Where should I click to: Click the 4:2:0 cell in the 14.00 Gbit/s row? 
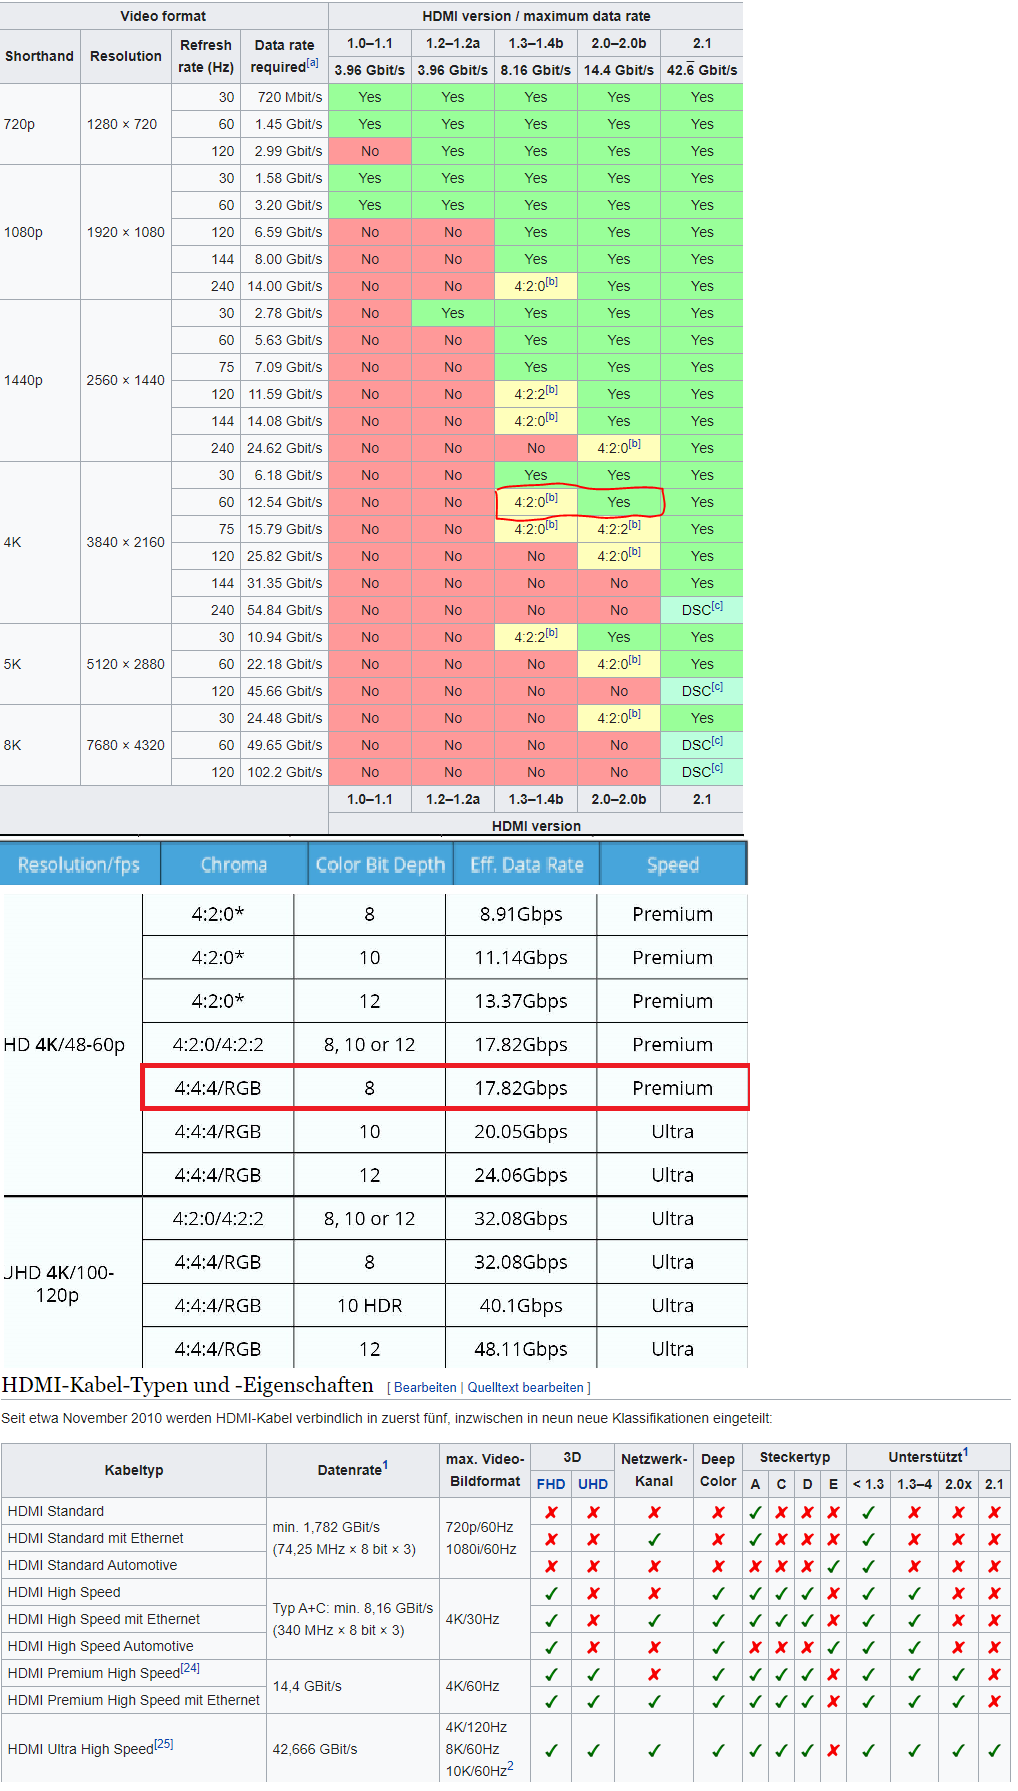(536, 286)
